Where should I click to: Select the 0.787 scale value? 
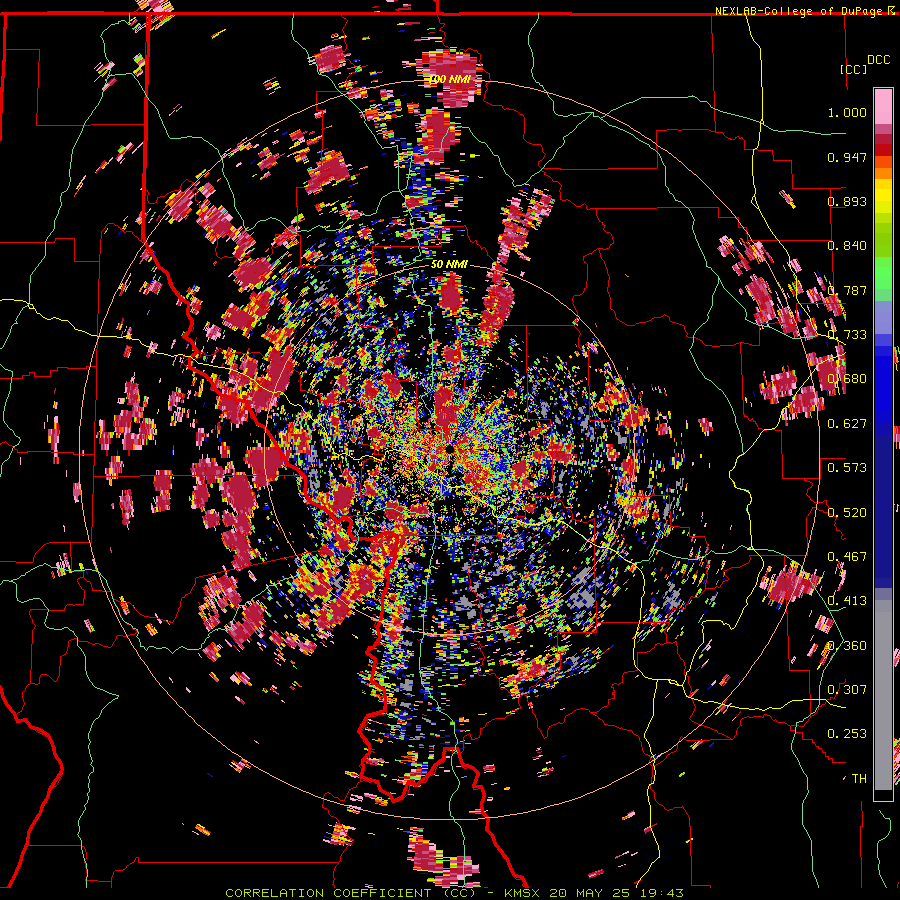tap(847, 290)
